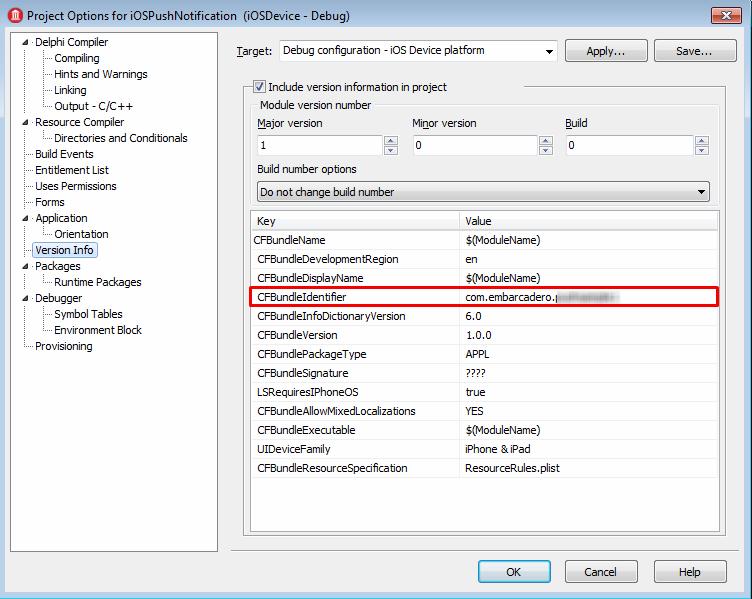This screenshot has height=599, width=752.
Task: Collapse the Delphi Compiler tree node
Action: [x=25, y=42]
